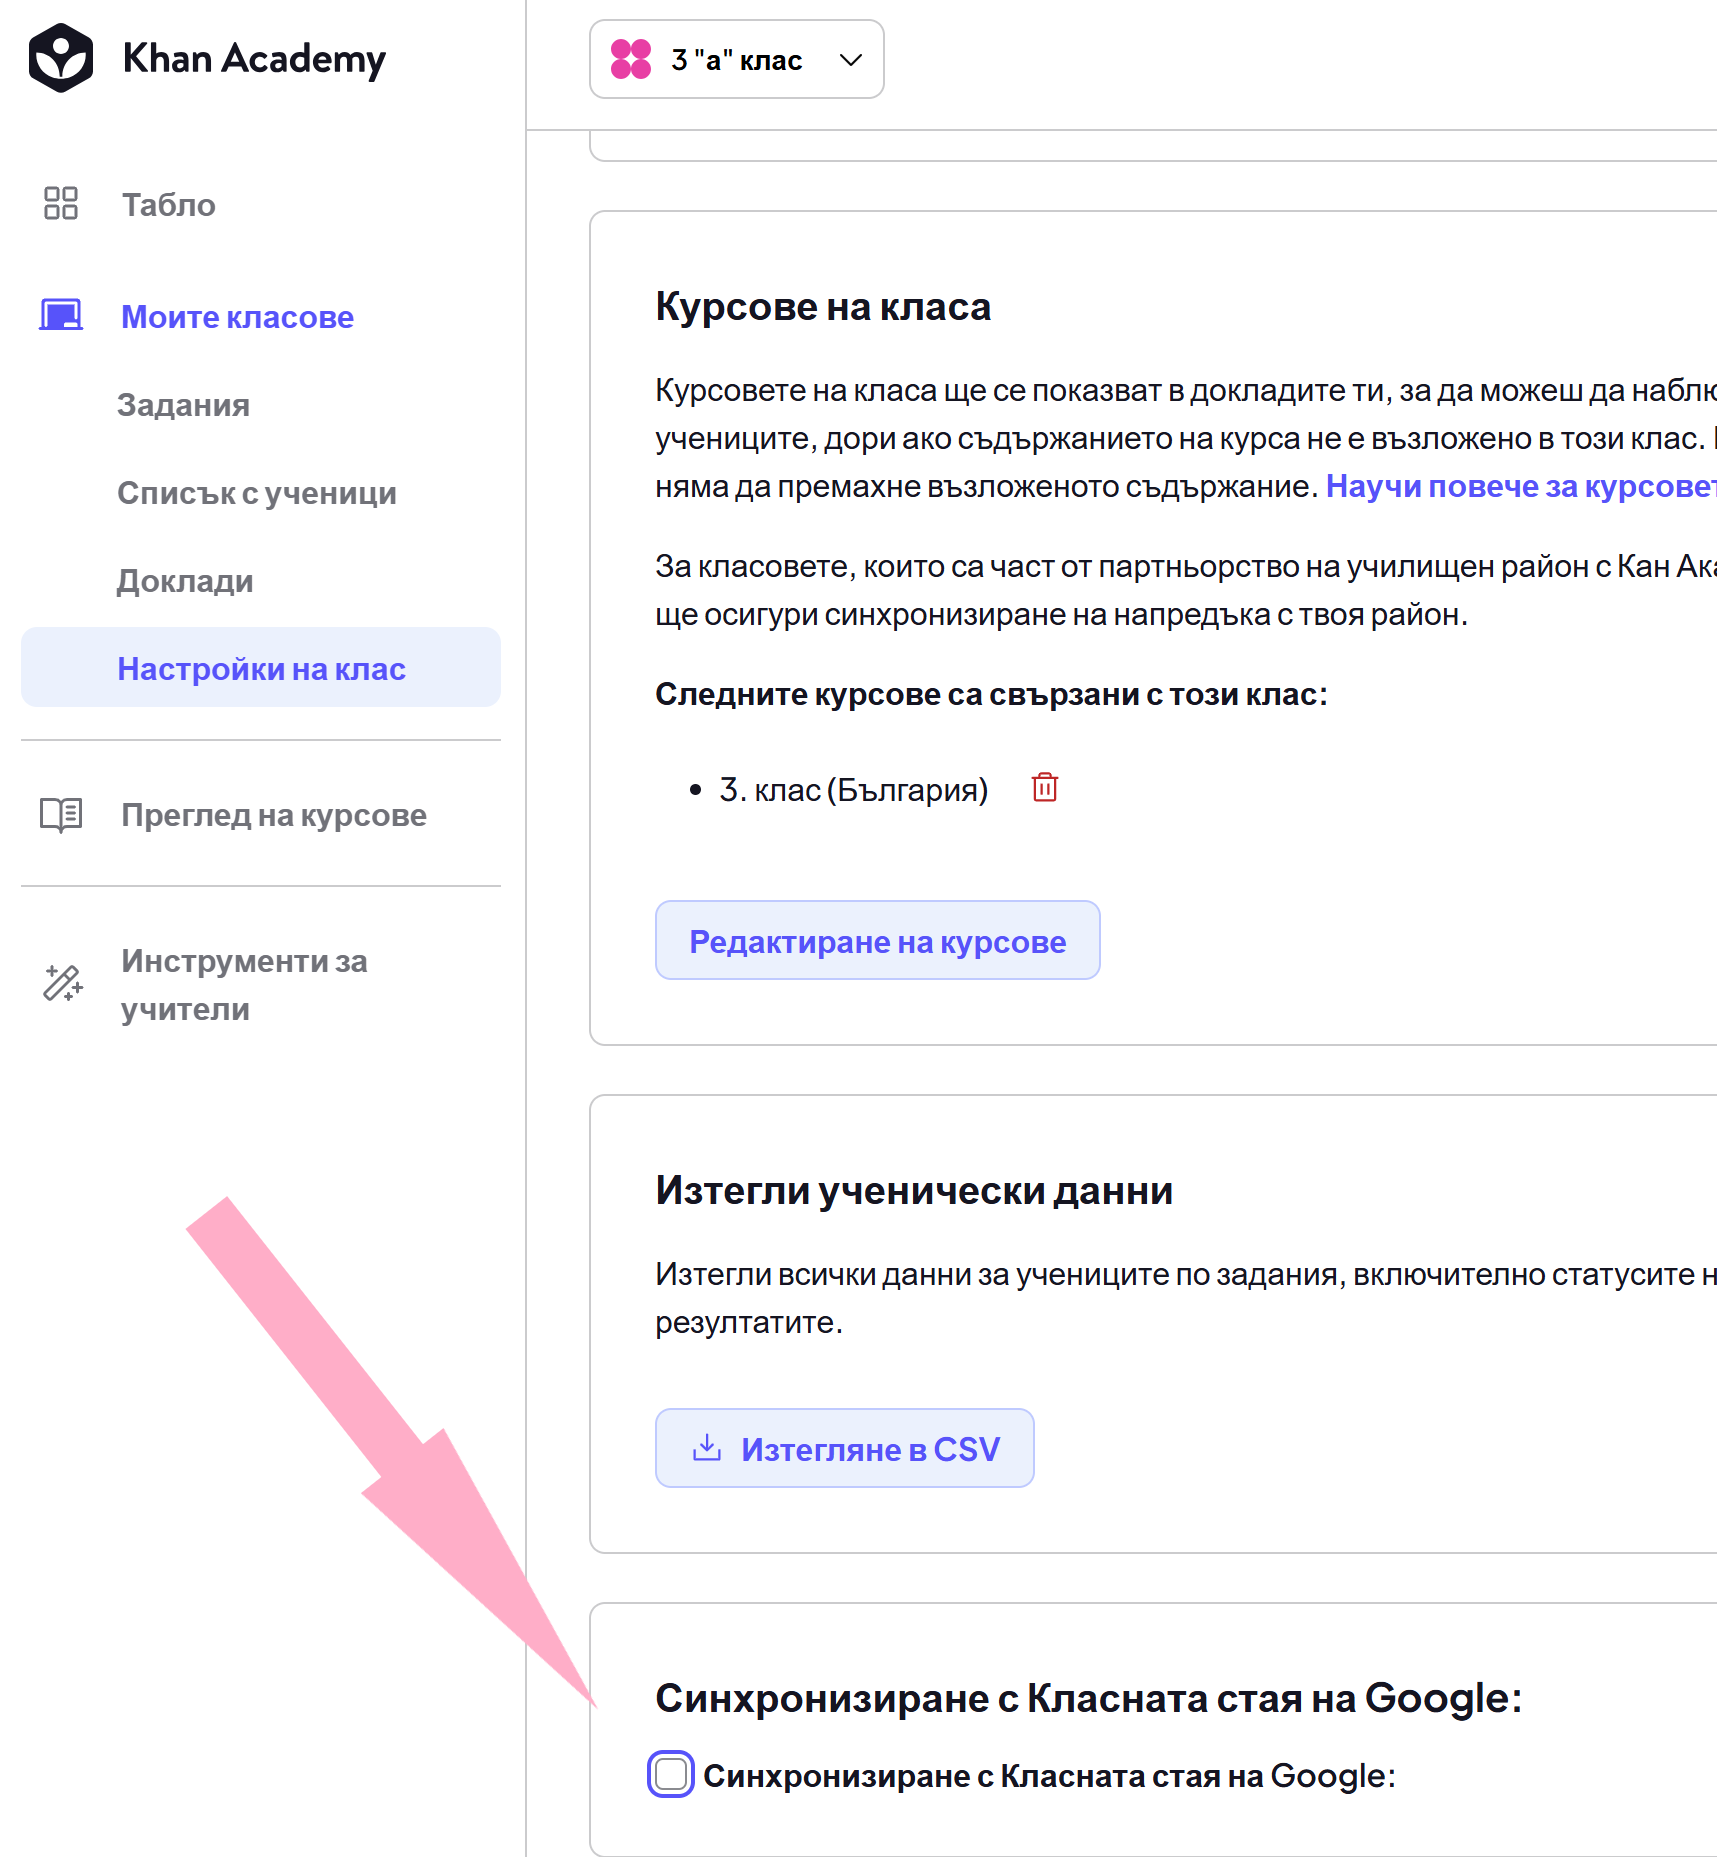Click the Преглед на курсове book icon
This screenshot has width=1717, height=1857.
[61, 815]
